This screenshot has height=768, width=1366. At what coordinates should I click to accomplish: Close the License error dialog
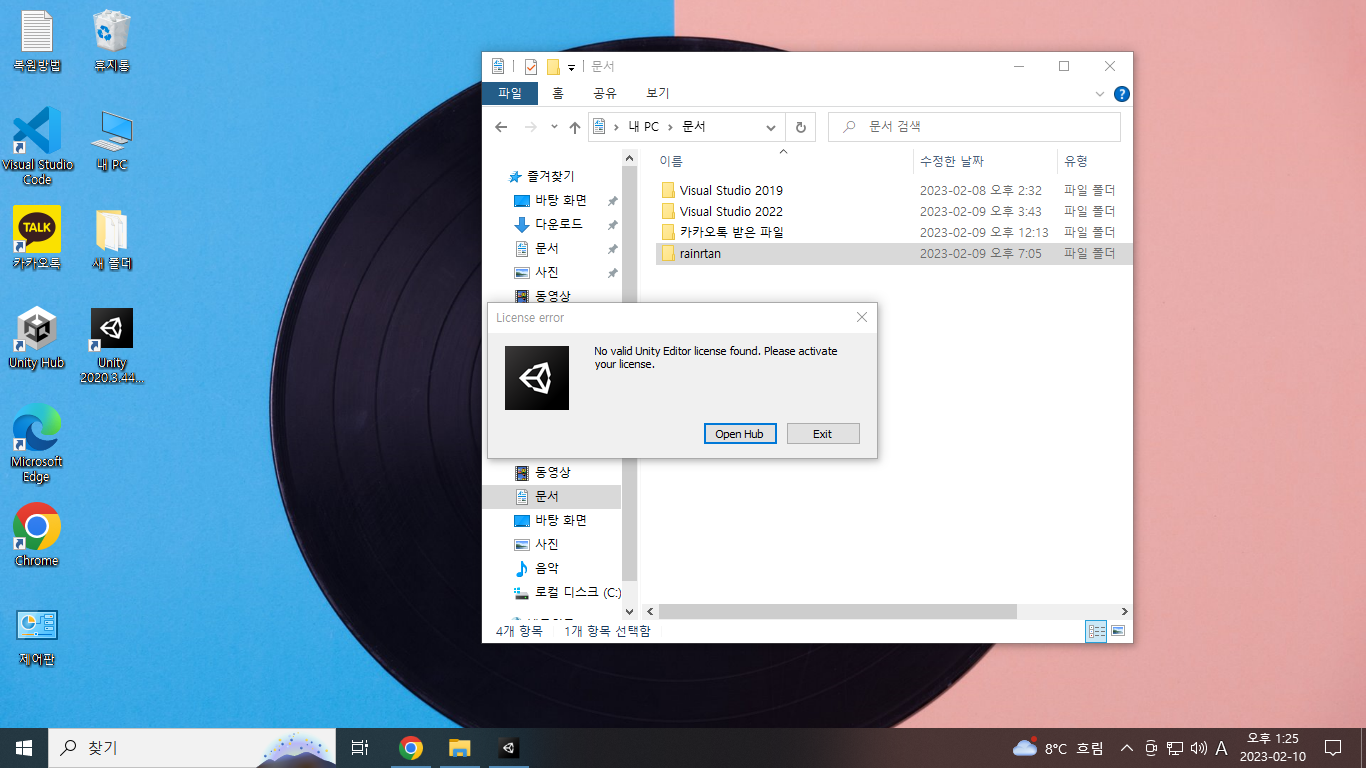(x=862, y=317)
